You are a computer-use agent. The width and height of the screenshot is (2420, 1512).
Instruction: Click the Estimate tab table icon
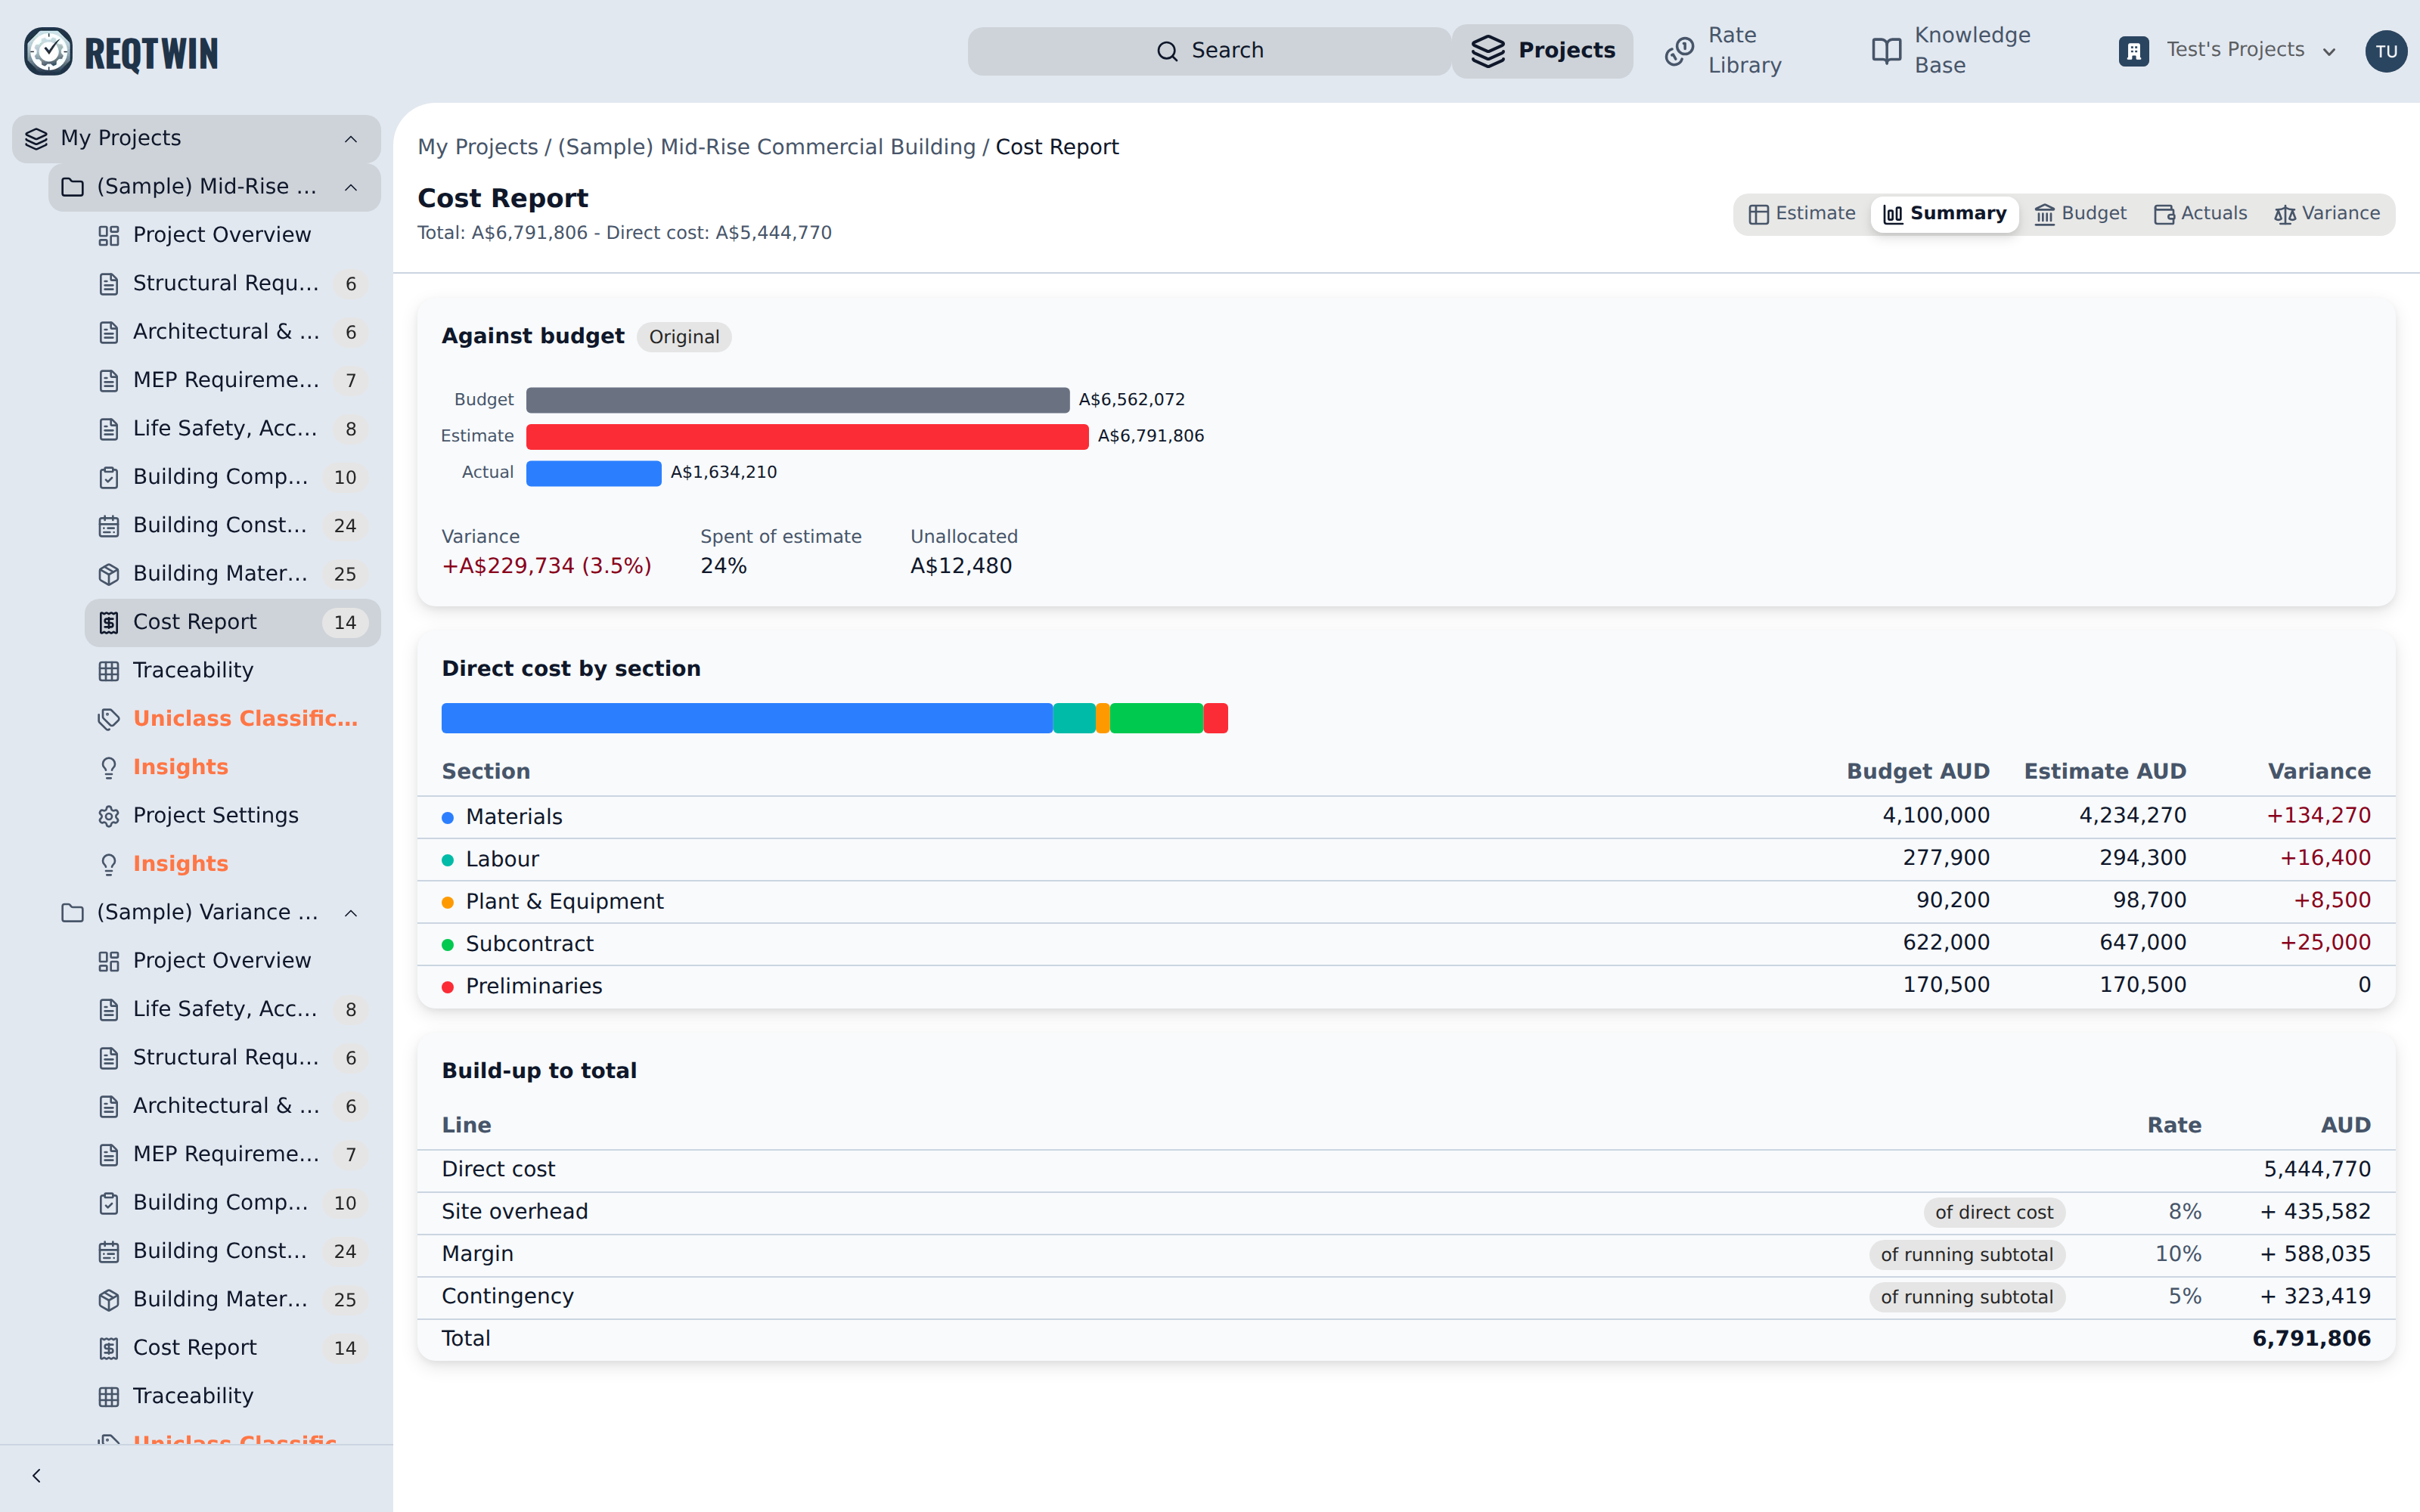coord(1758,214)
